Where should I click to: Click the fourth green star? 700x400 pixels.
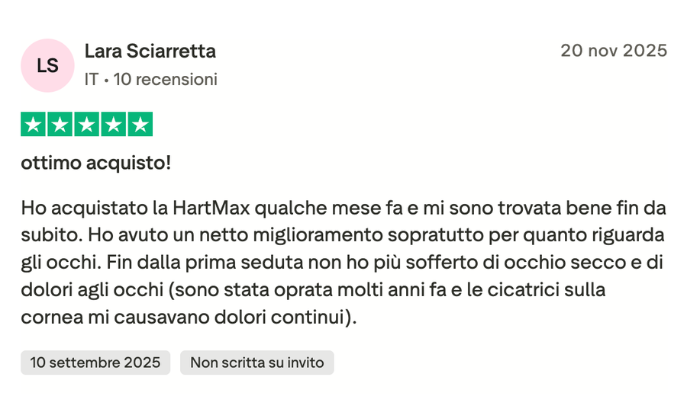pyautogui.click(x=114, y=125)
